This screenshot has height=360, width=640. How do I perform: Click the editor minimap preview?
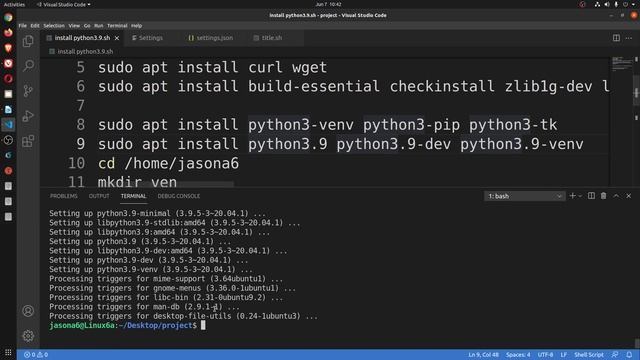[x=622, y=64]
